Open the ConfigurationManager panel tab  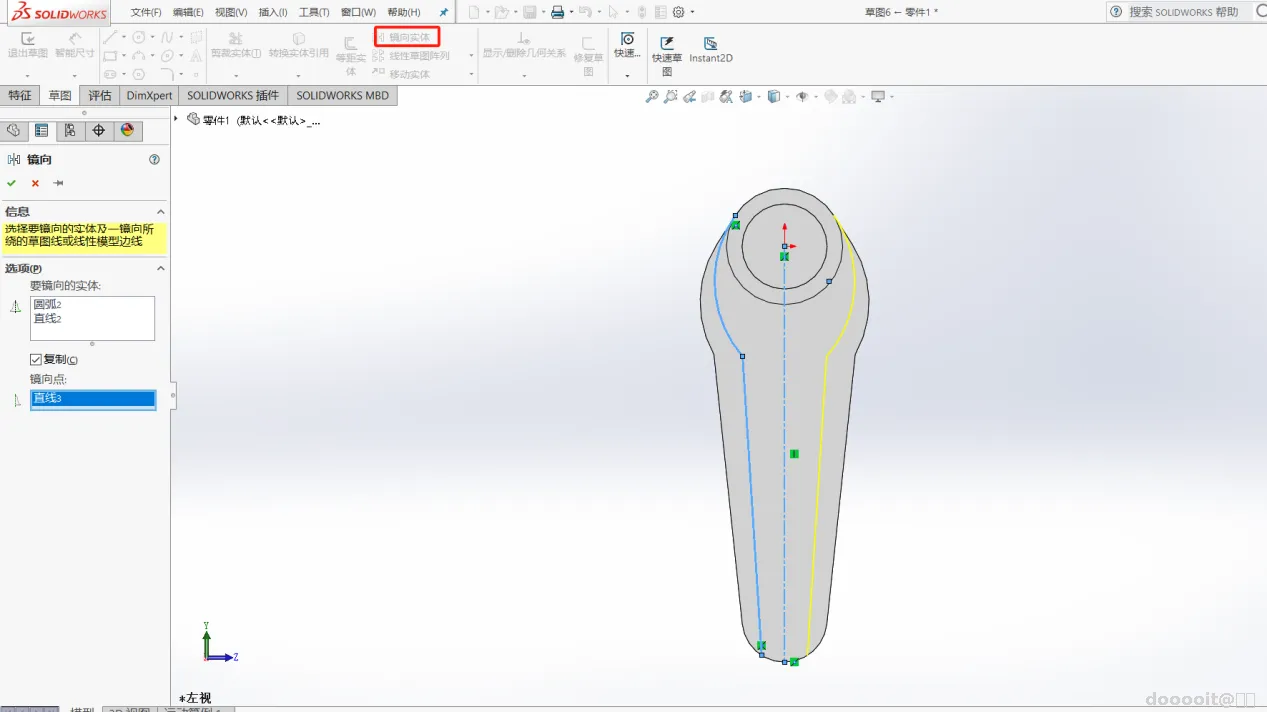coord(70,131)
